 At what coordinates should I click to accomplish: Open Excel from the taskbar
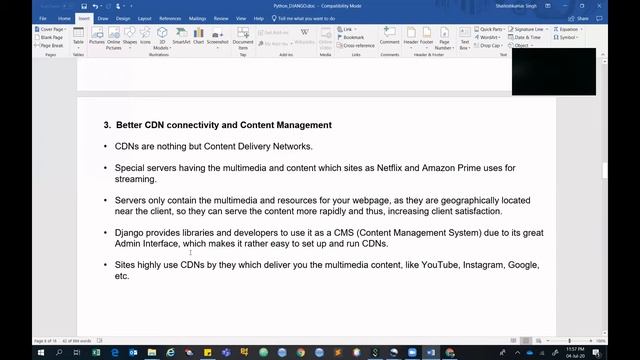(96, 352)
